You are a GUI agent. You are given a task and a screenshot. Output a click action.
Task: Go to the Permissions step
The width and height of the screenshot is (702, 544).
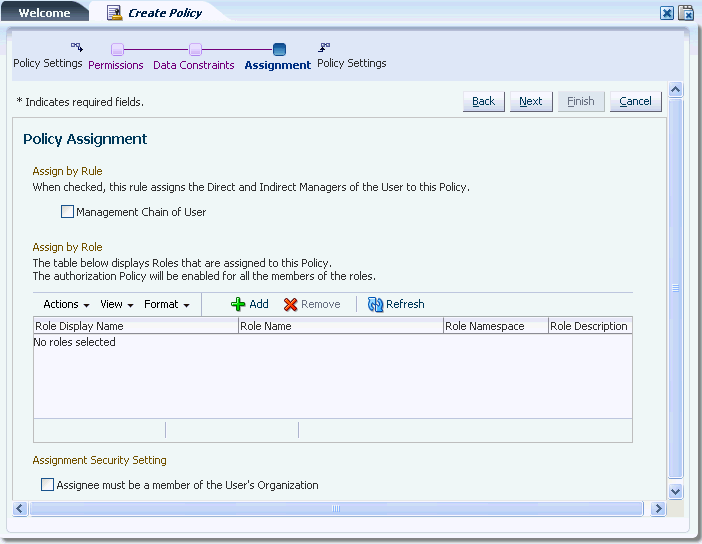(116, 65)
